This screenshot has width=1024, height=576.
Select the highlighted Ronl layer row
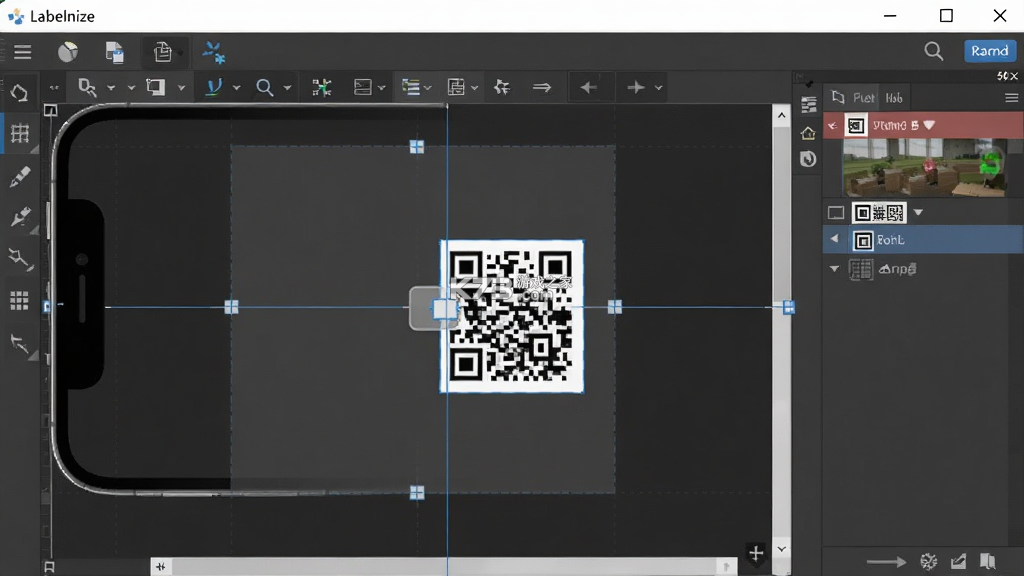point(923,240)
